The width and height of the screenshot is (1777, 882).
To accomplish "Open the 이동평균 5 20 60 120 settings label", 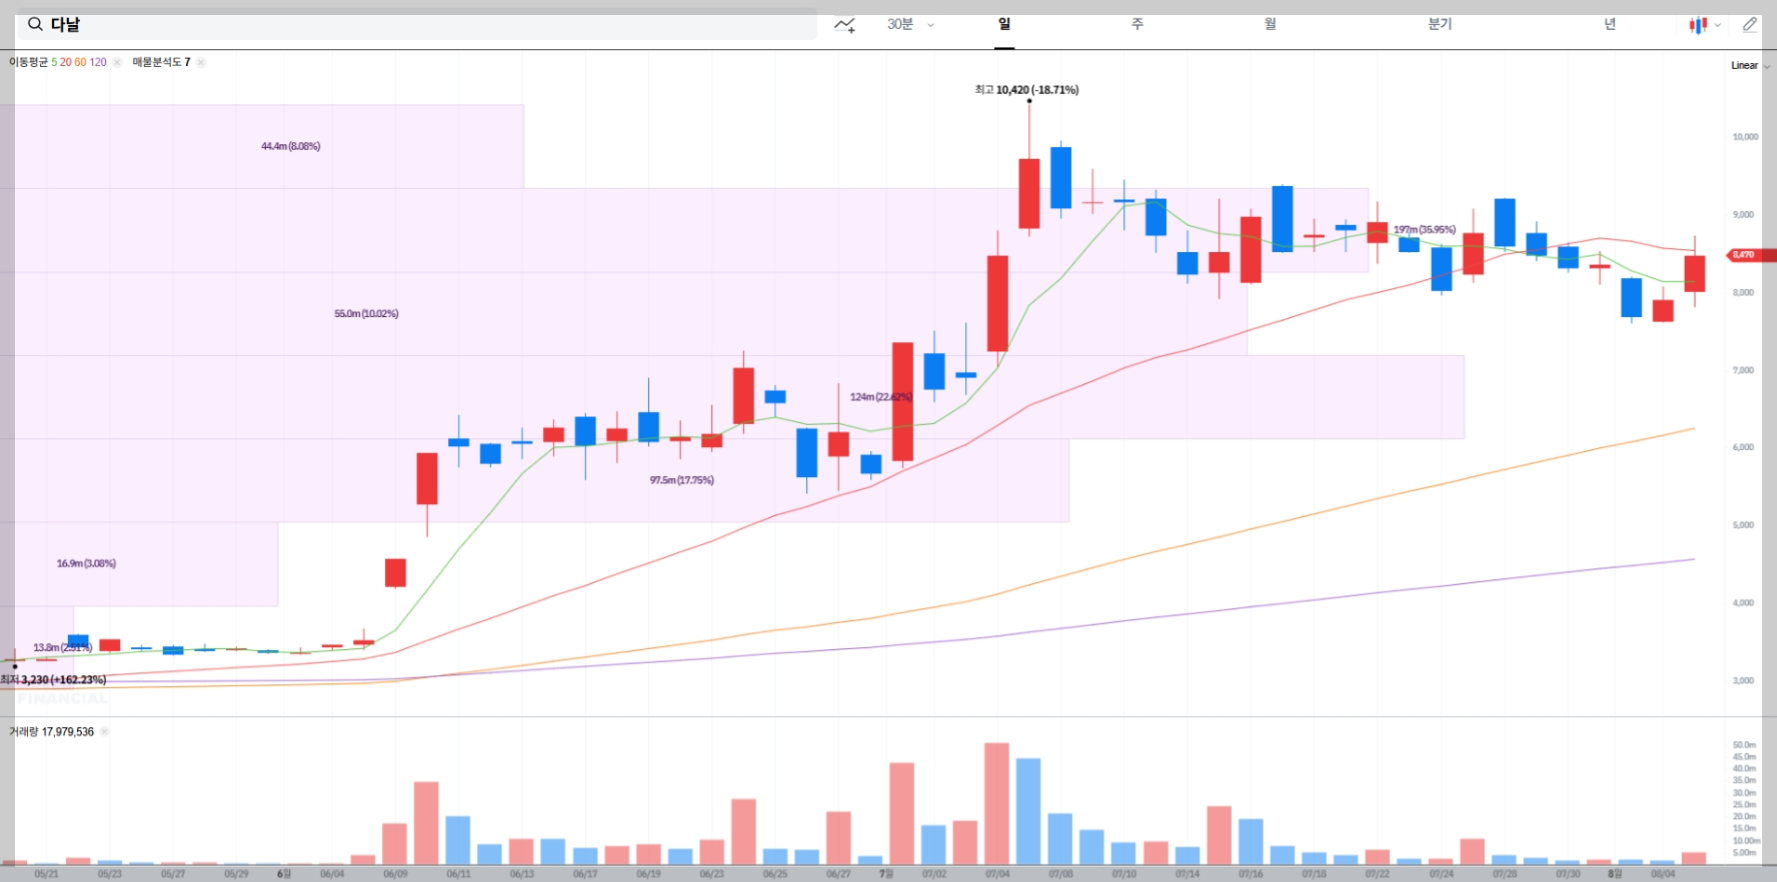I will tap(58, 62).
